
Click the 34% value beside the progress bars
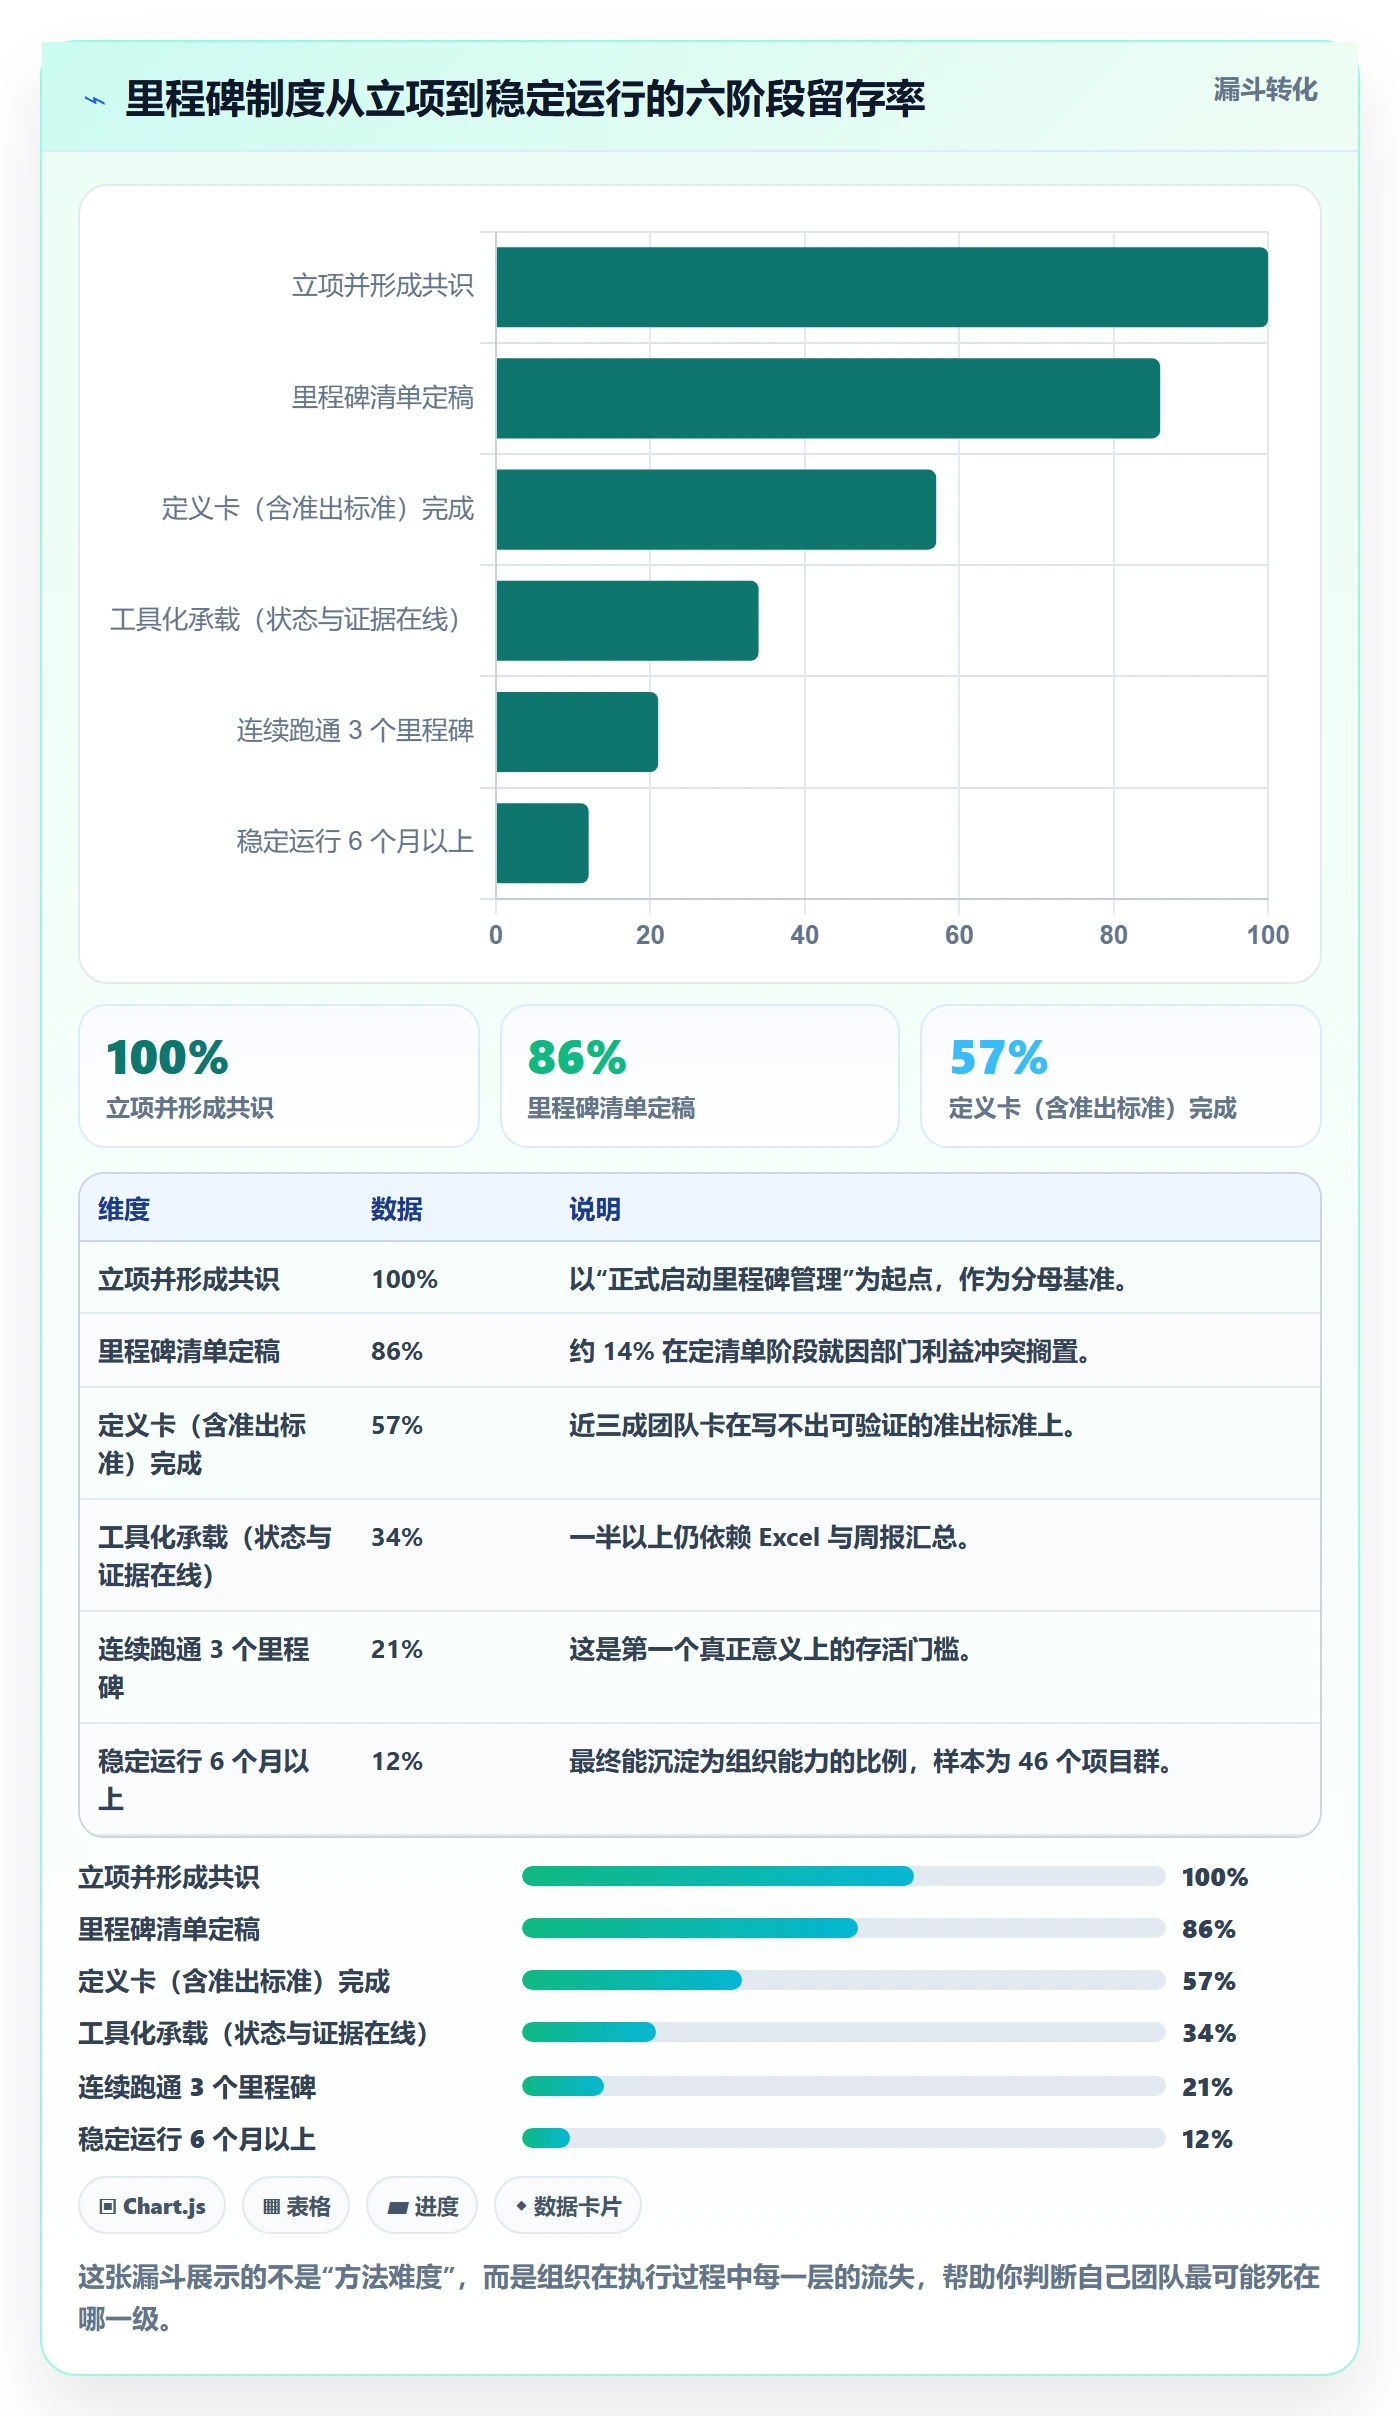pos(1209,2033)
